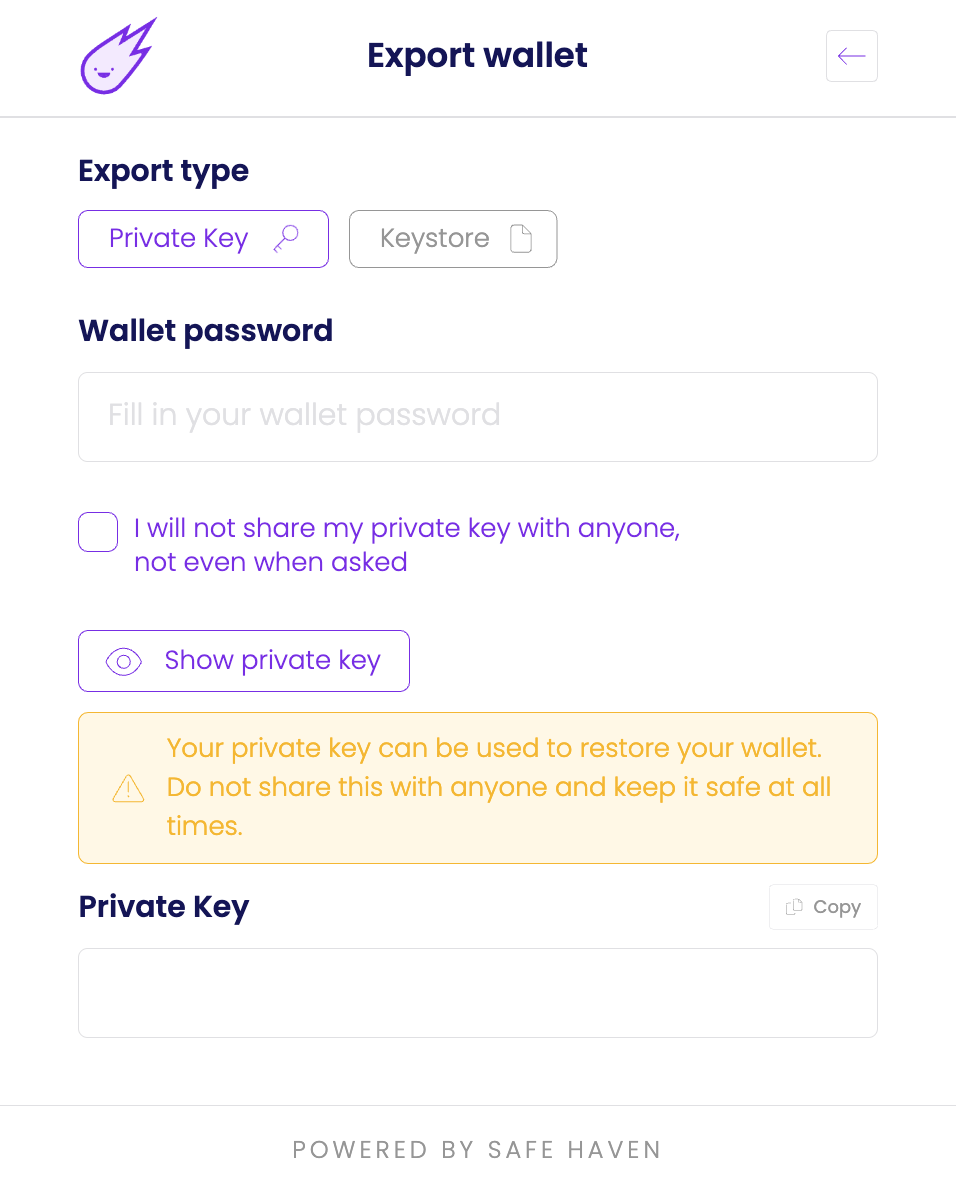Select the Private Key export type
Image resolution: width=956 pixels, height=1192 pixels.
(179, 239)
